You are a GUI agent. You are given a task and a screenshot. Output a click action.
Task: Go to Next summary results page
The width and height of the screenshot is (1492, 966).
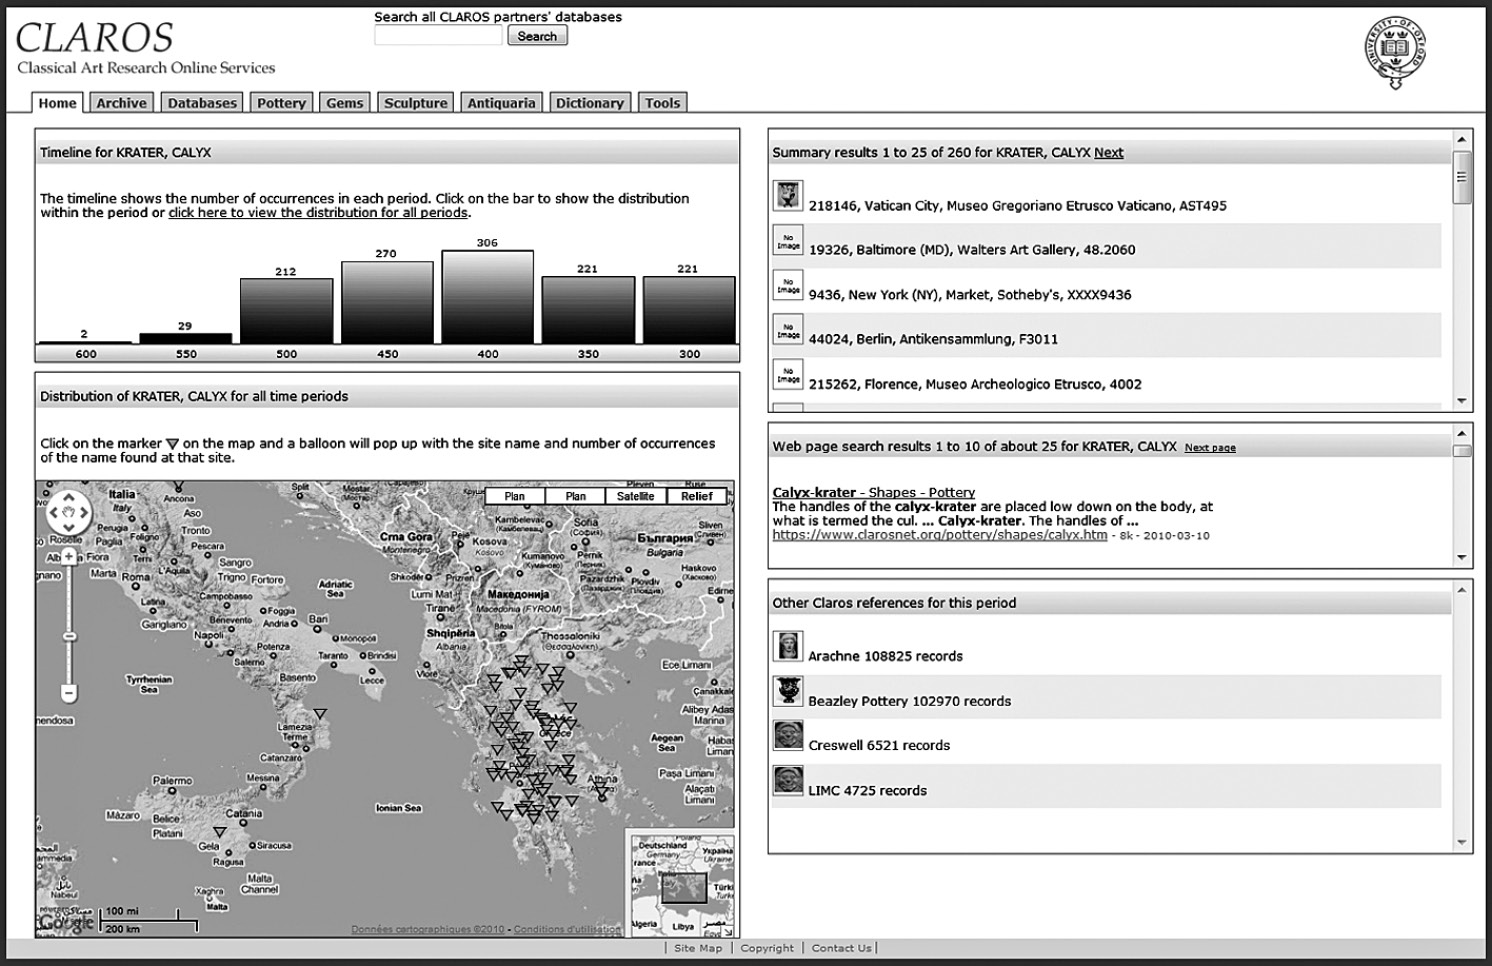(1108, 153)
